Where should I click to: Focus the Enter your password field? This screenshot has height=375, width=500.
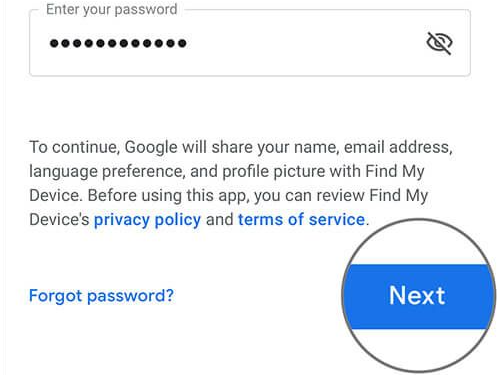coord(250,43)
